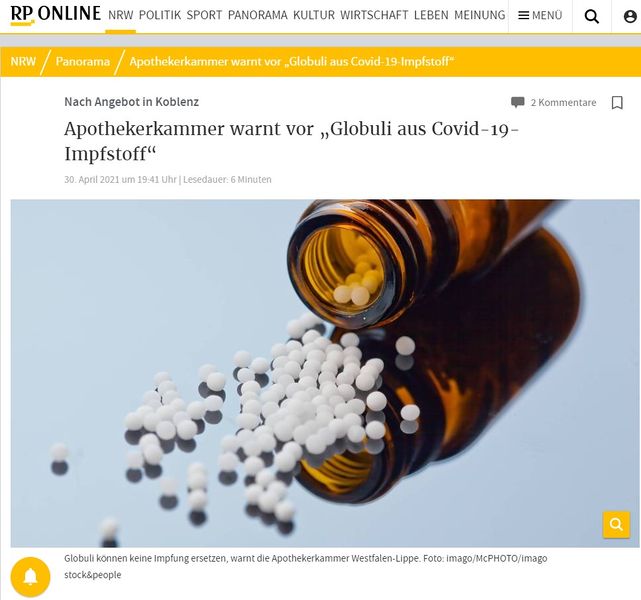Go to the PANORAMA section

(x=258, y=16)
